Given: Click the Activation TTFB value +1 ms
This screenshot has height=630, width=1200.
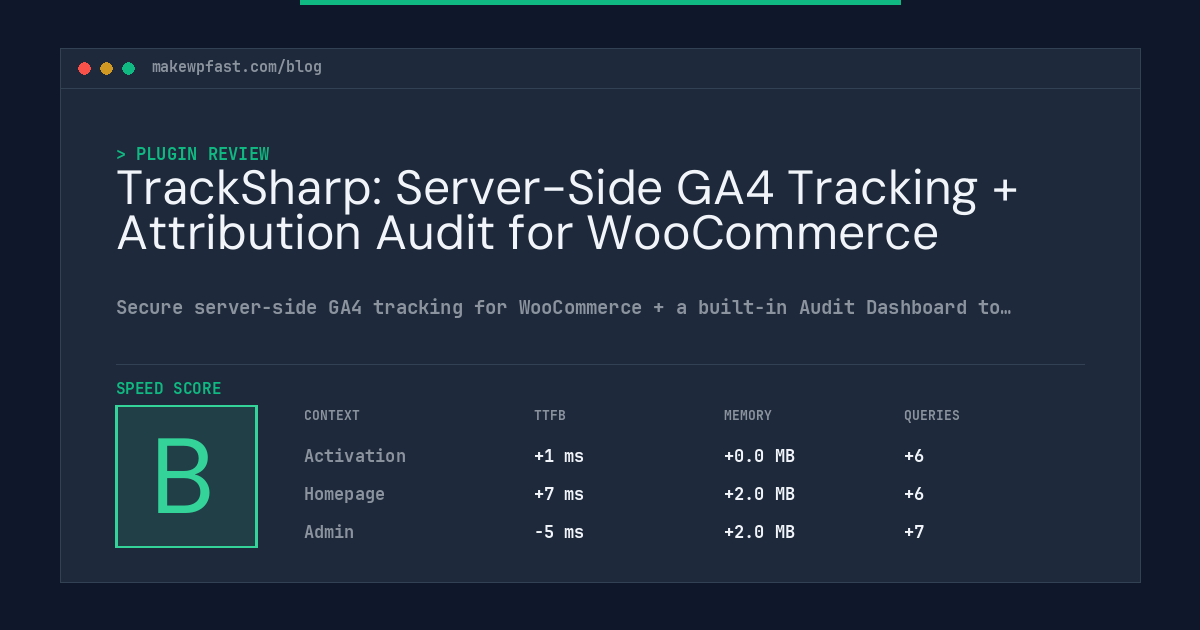Looking at the screenshot, I should coord(559,456).
